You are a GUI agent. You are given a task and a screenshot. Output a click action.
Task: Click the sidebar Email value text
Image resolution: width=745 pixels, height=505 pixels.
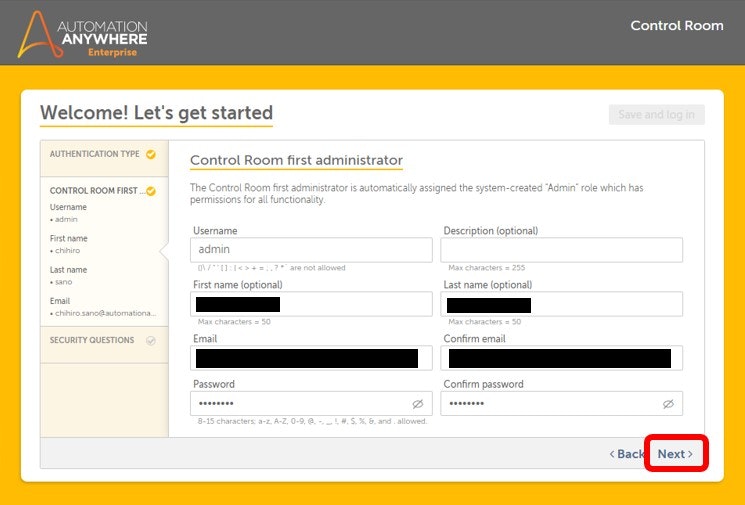point(103,313)
